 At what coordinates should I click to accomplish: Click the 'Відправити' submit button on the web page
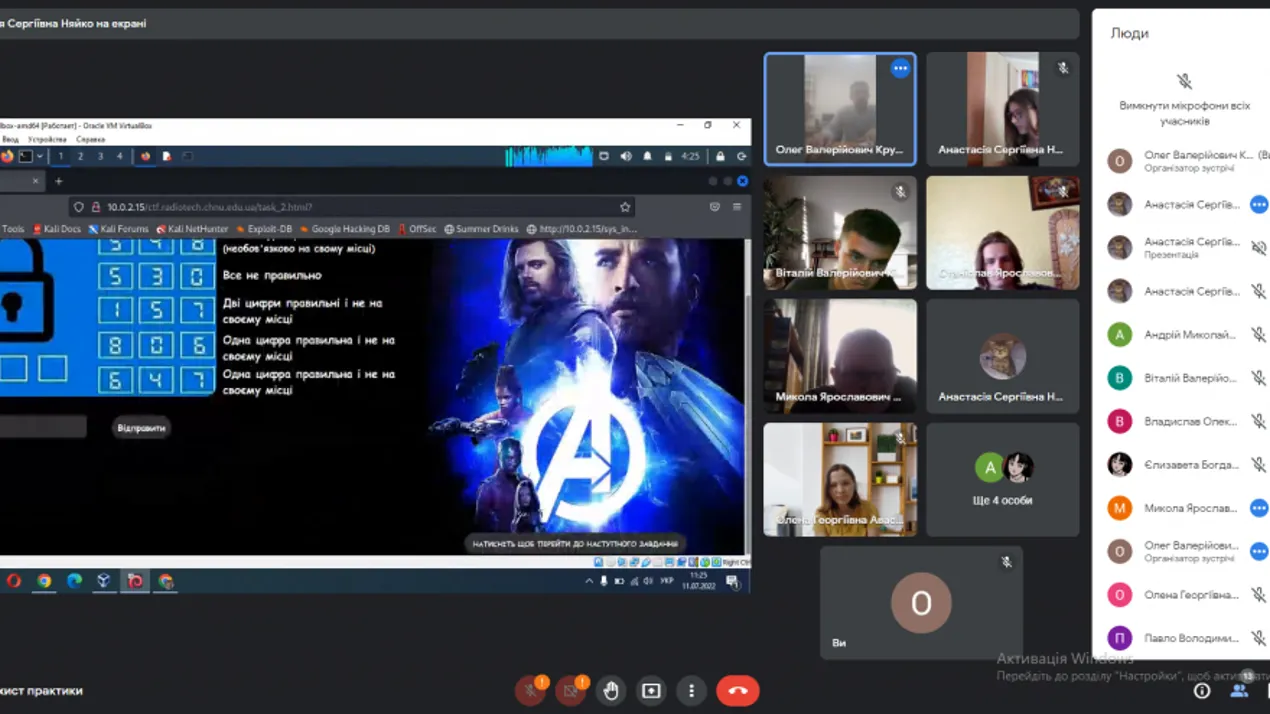[141, 428]
